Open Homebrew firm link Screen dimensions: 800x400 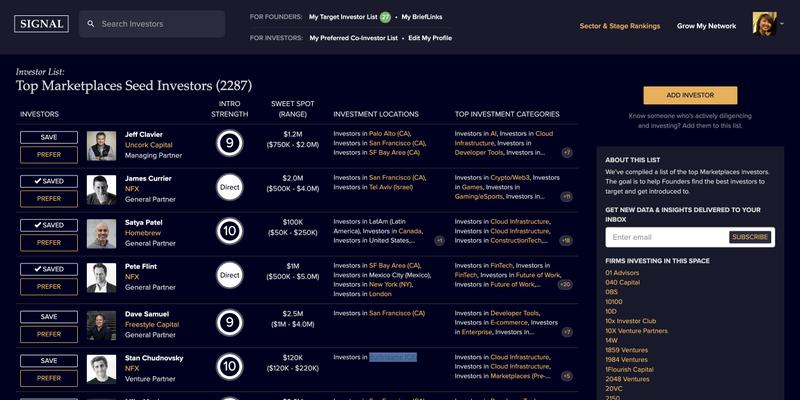coord(142,233)
